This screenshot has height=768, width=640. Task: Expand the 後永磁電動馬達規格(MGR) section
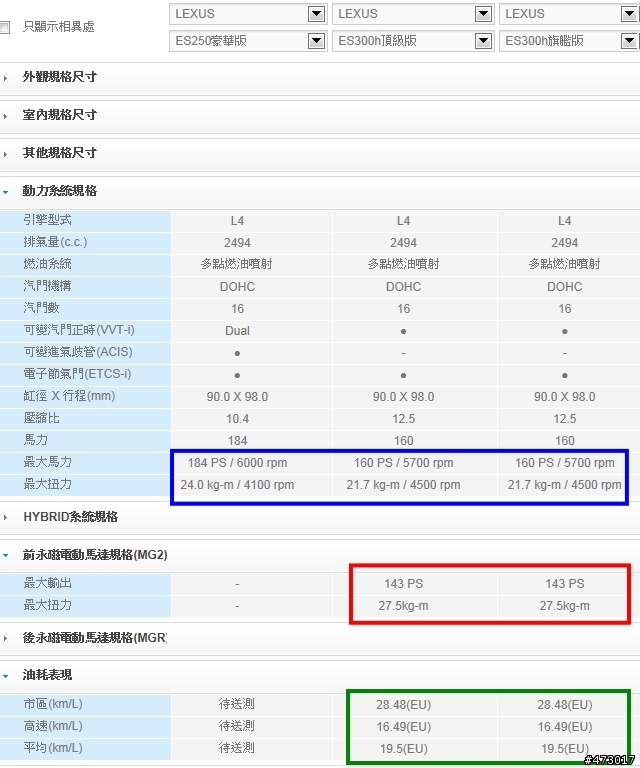pos(95,638)
